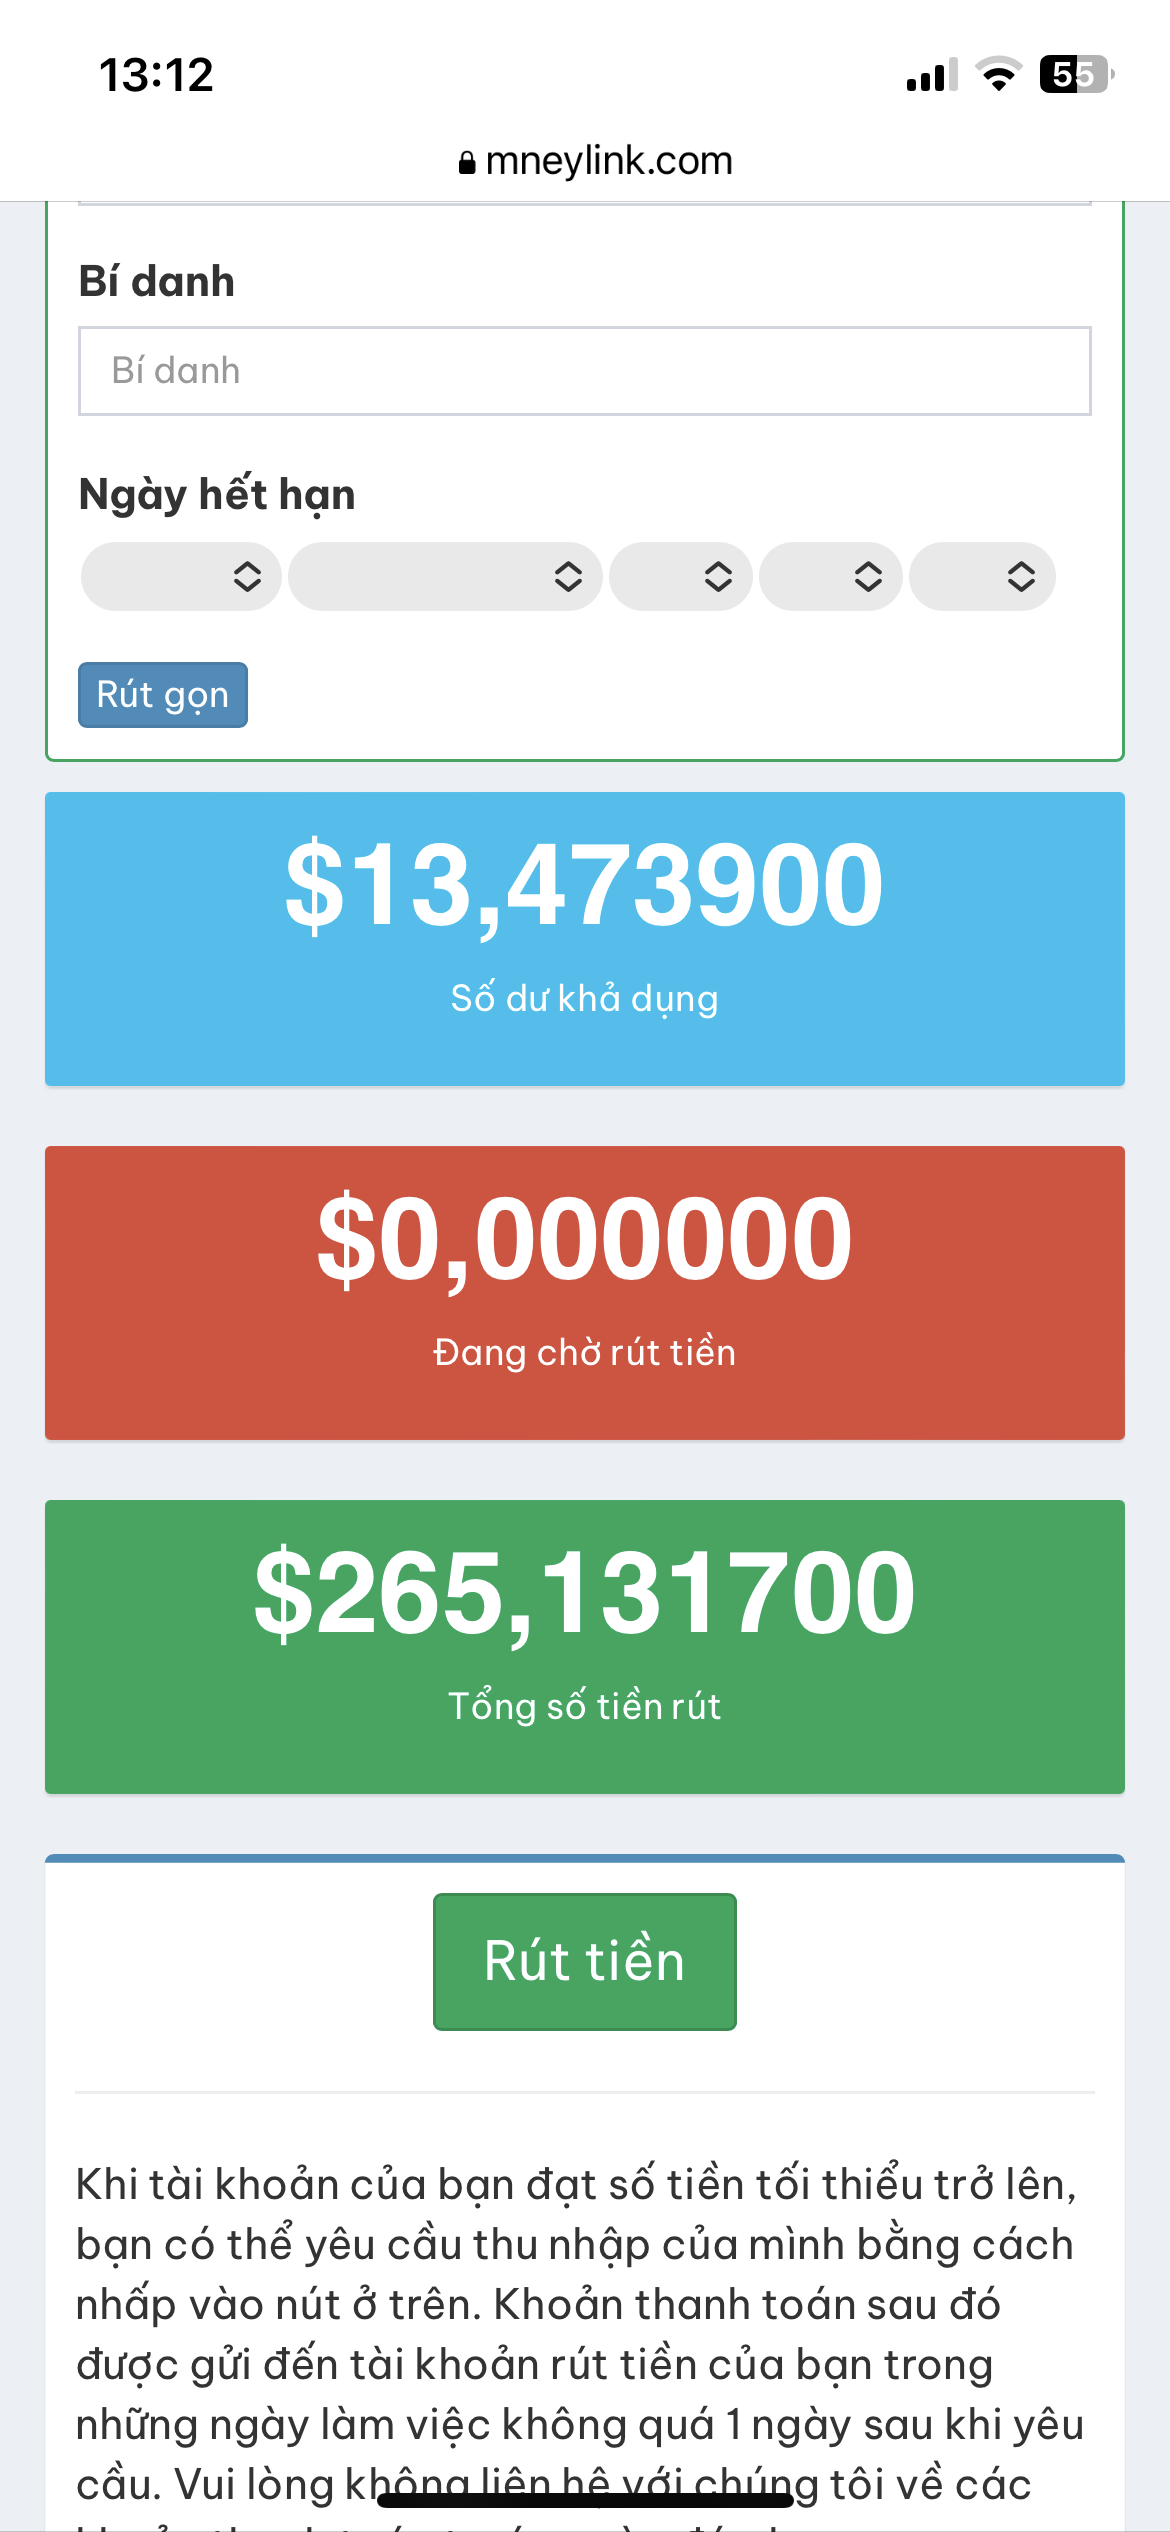Viewport: 1170px width, 2532px height.
Task: Open the last expiry date dropdown
Action: click(982, 577)
